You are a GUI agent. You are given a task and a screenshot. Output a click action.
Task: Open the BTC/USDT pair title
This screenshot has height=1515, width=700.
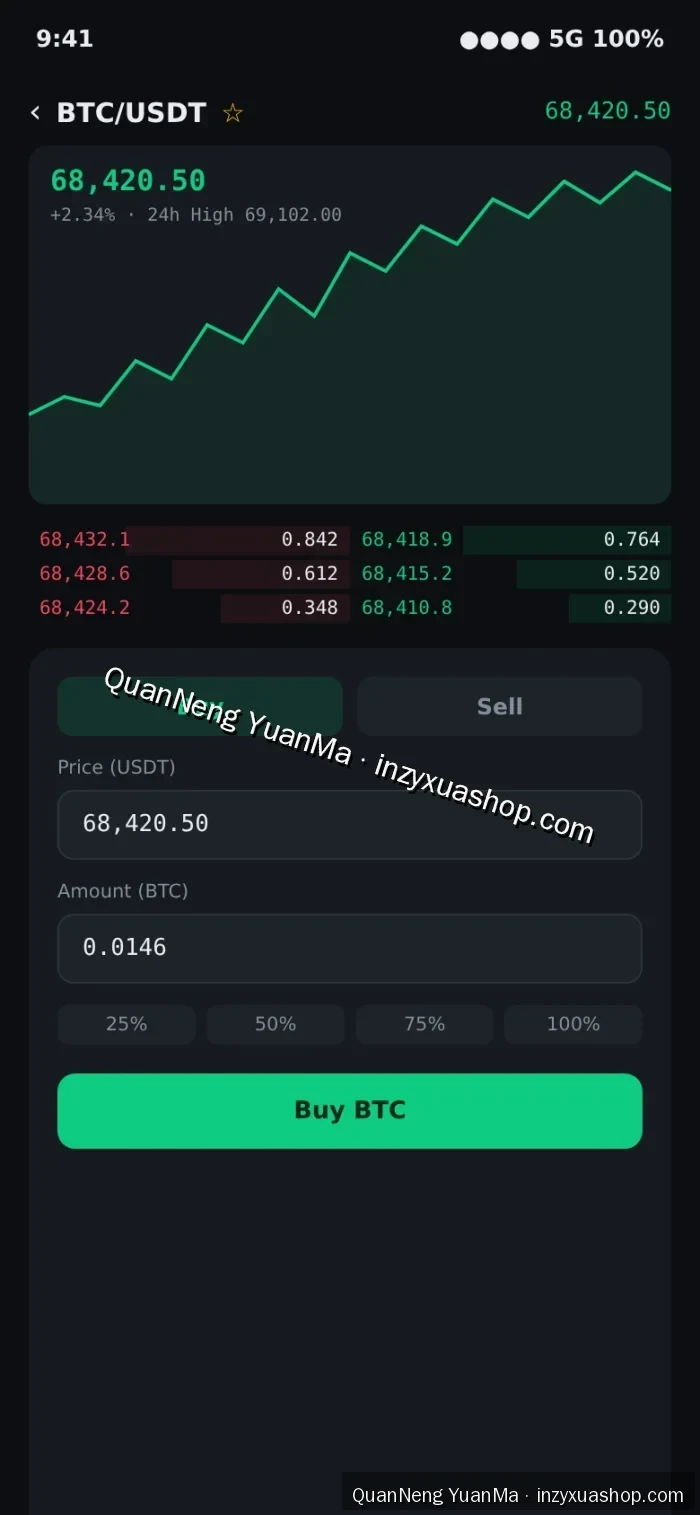click(131, 113)
